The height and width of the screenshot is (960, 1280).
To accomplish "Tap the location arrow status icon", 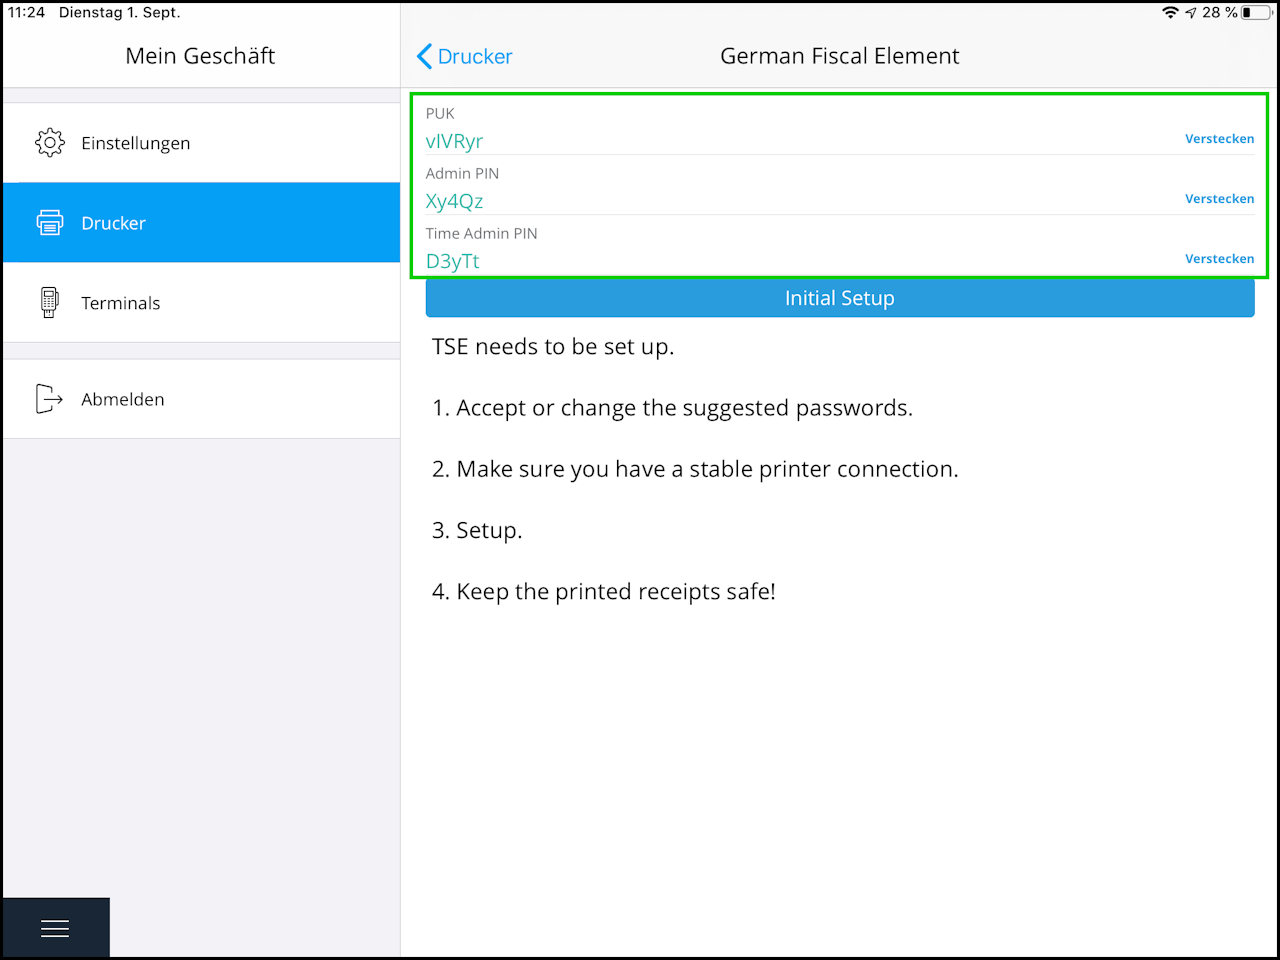I will [1191, 13].
